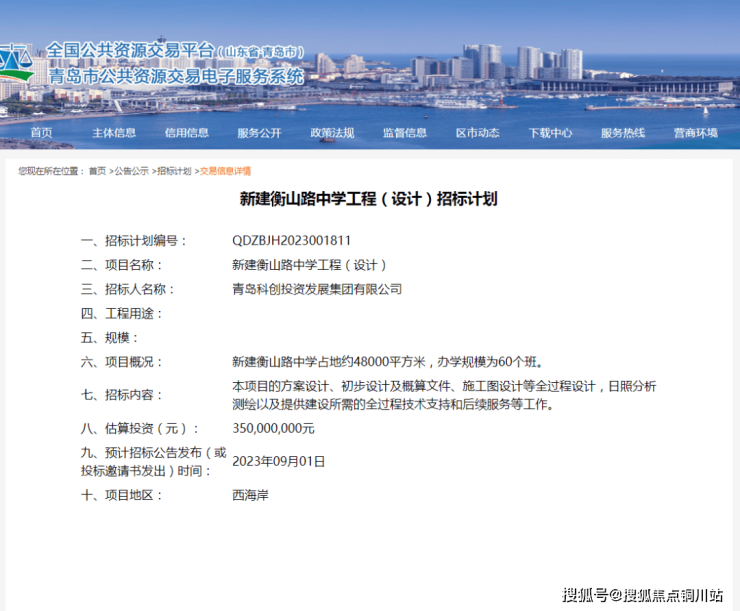Click the 招标计划 breadcrumb link
Screen dimensions: 740x611
coord(174,171)
